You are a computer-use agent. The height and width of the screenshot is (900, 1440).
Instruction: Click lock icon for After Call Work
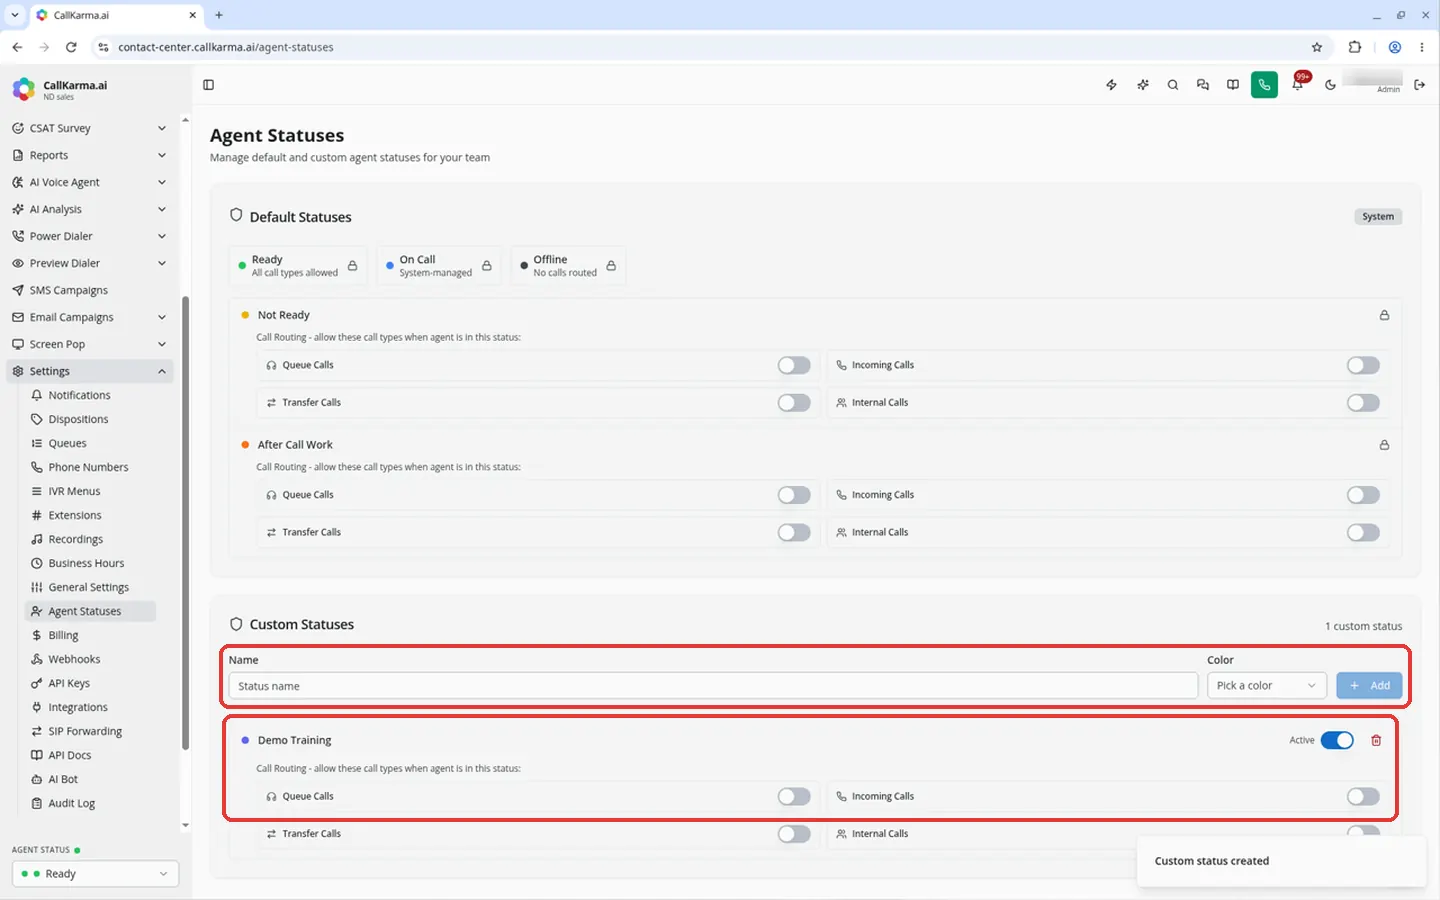(x=1384, y=445)
